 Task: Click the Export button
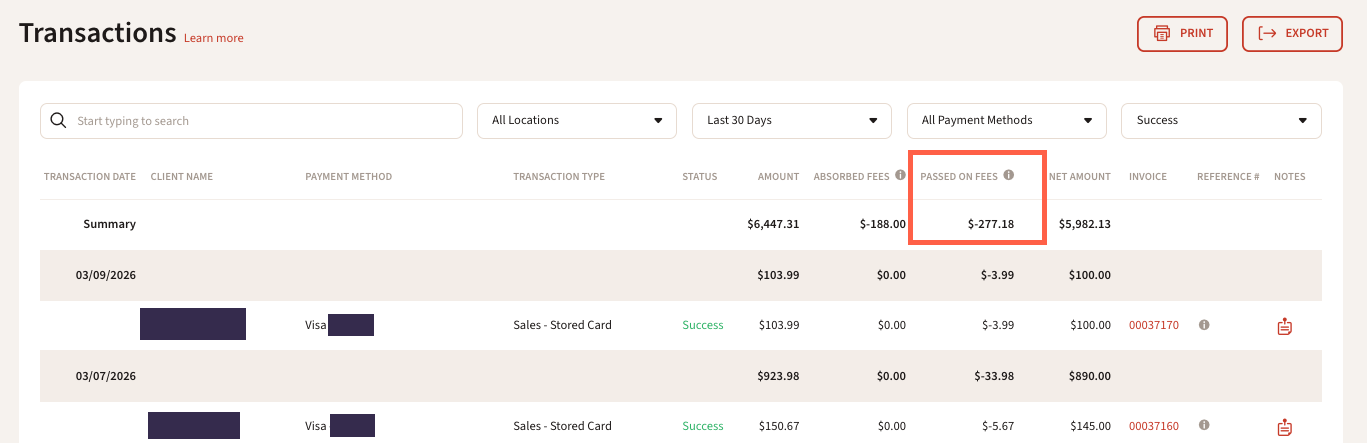pyautogui.click(x=1292, y=33)
